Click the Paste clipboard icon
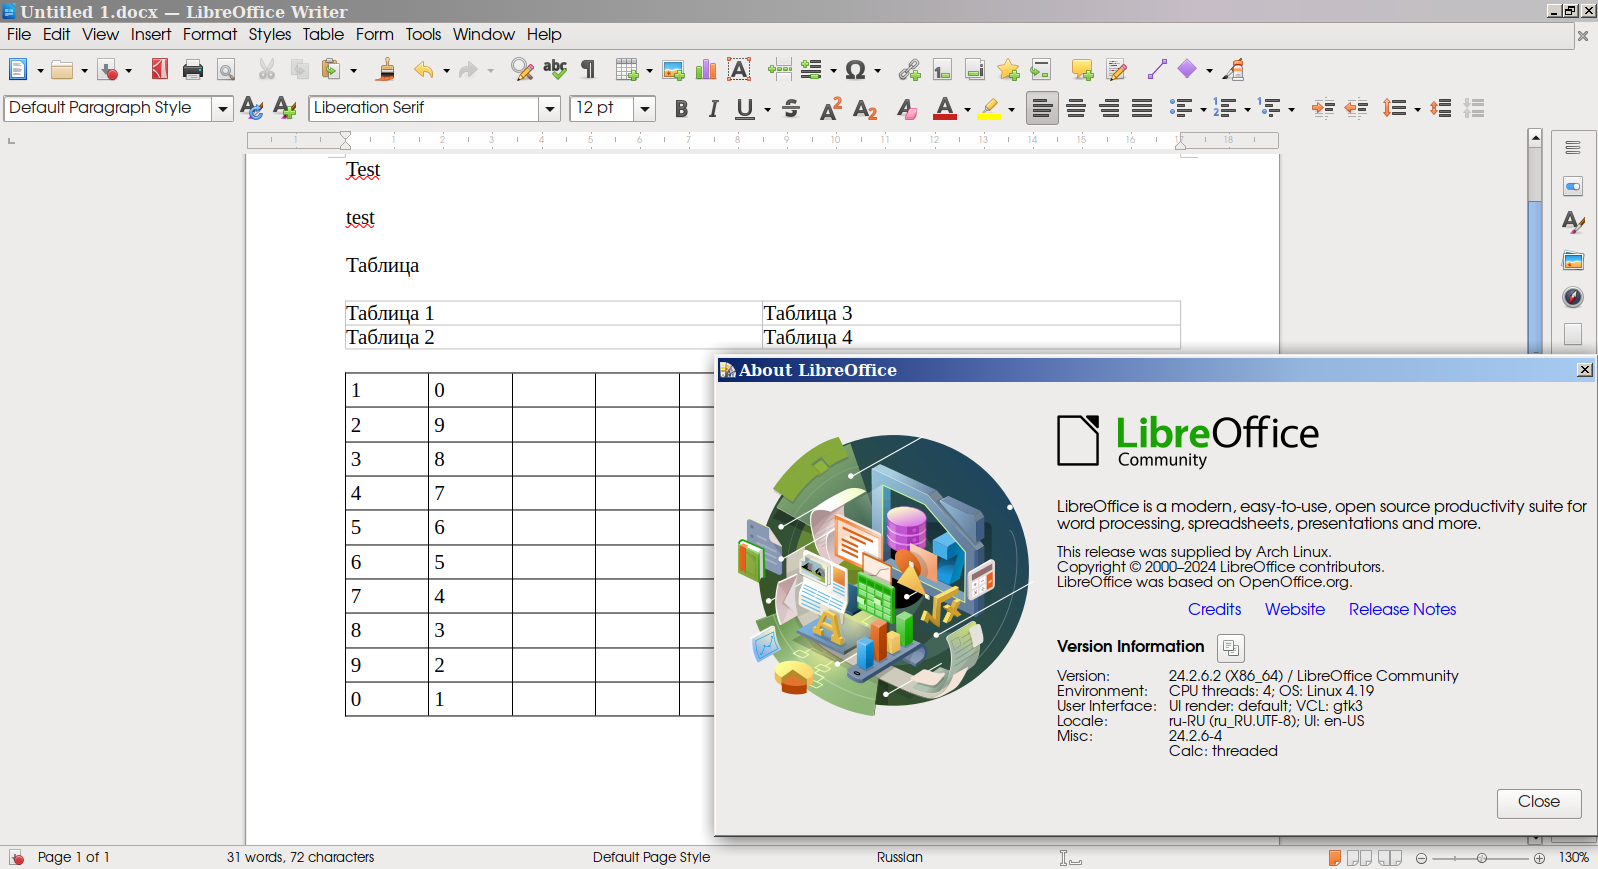1598x869 pixels. click(x=331, y=69)
